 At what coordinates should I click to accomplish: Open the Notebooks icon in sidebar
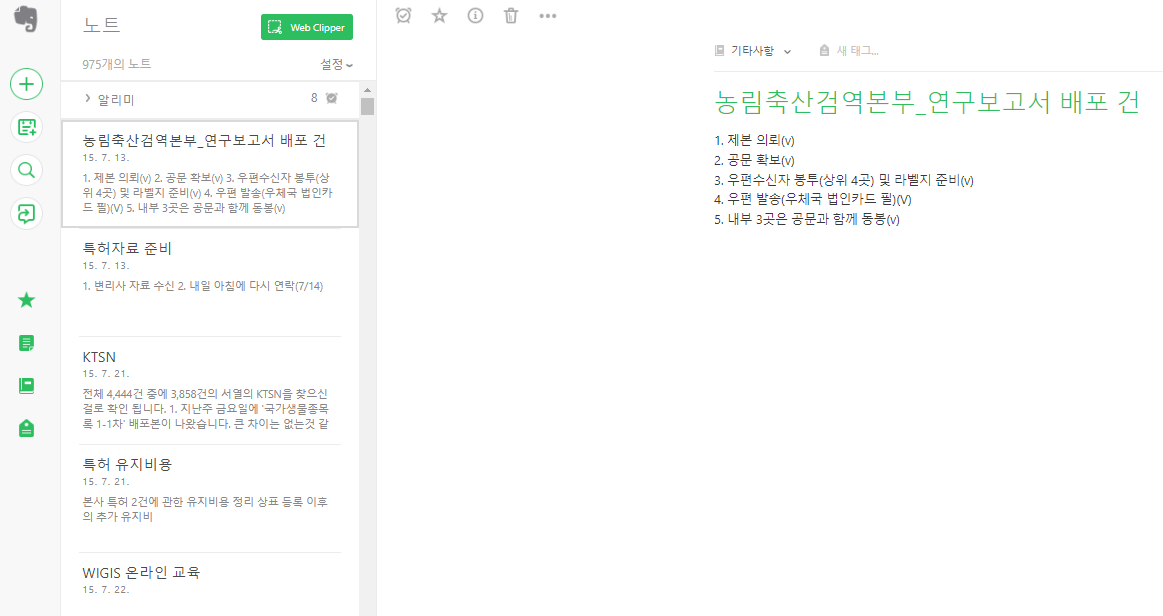pyautogui.click(x=26, y=384)
